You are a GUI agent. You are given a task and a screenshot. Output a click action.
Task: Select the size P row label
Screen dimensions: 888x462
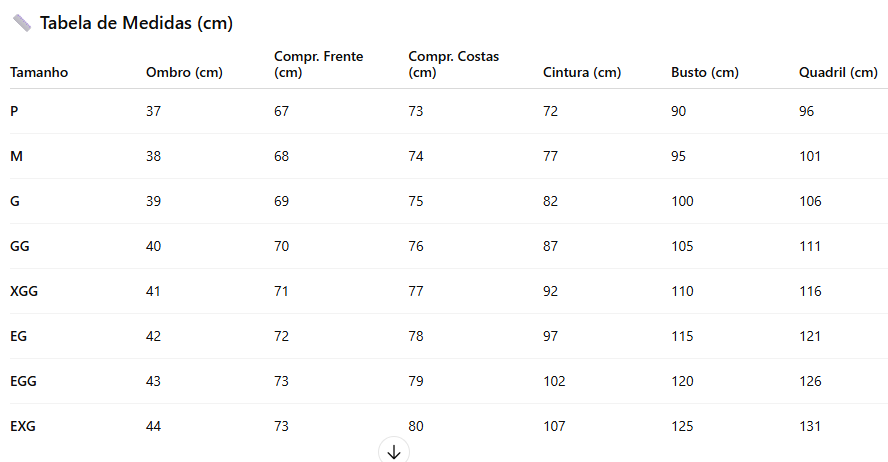pos(14,111)
